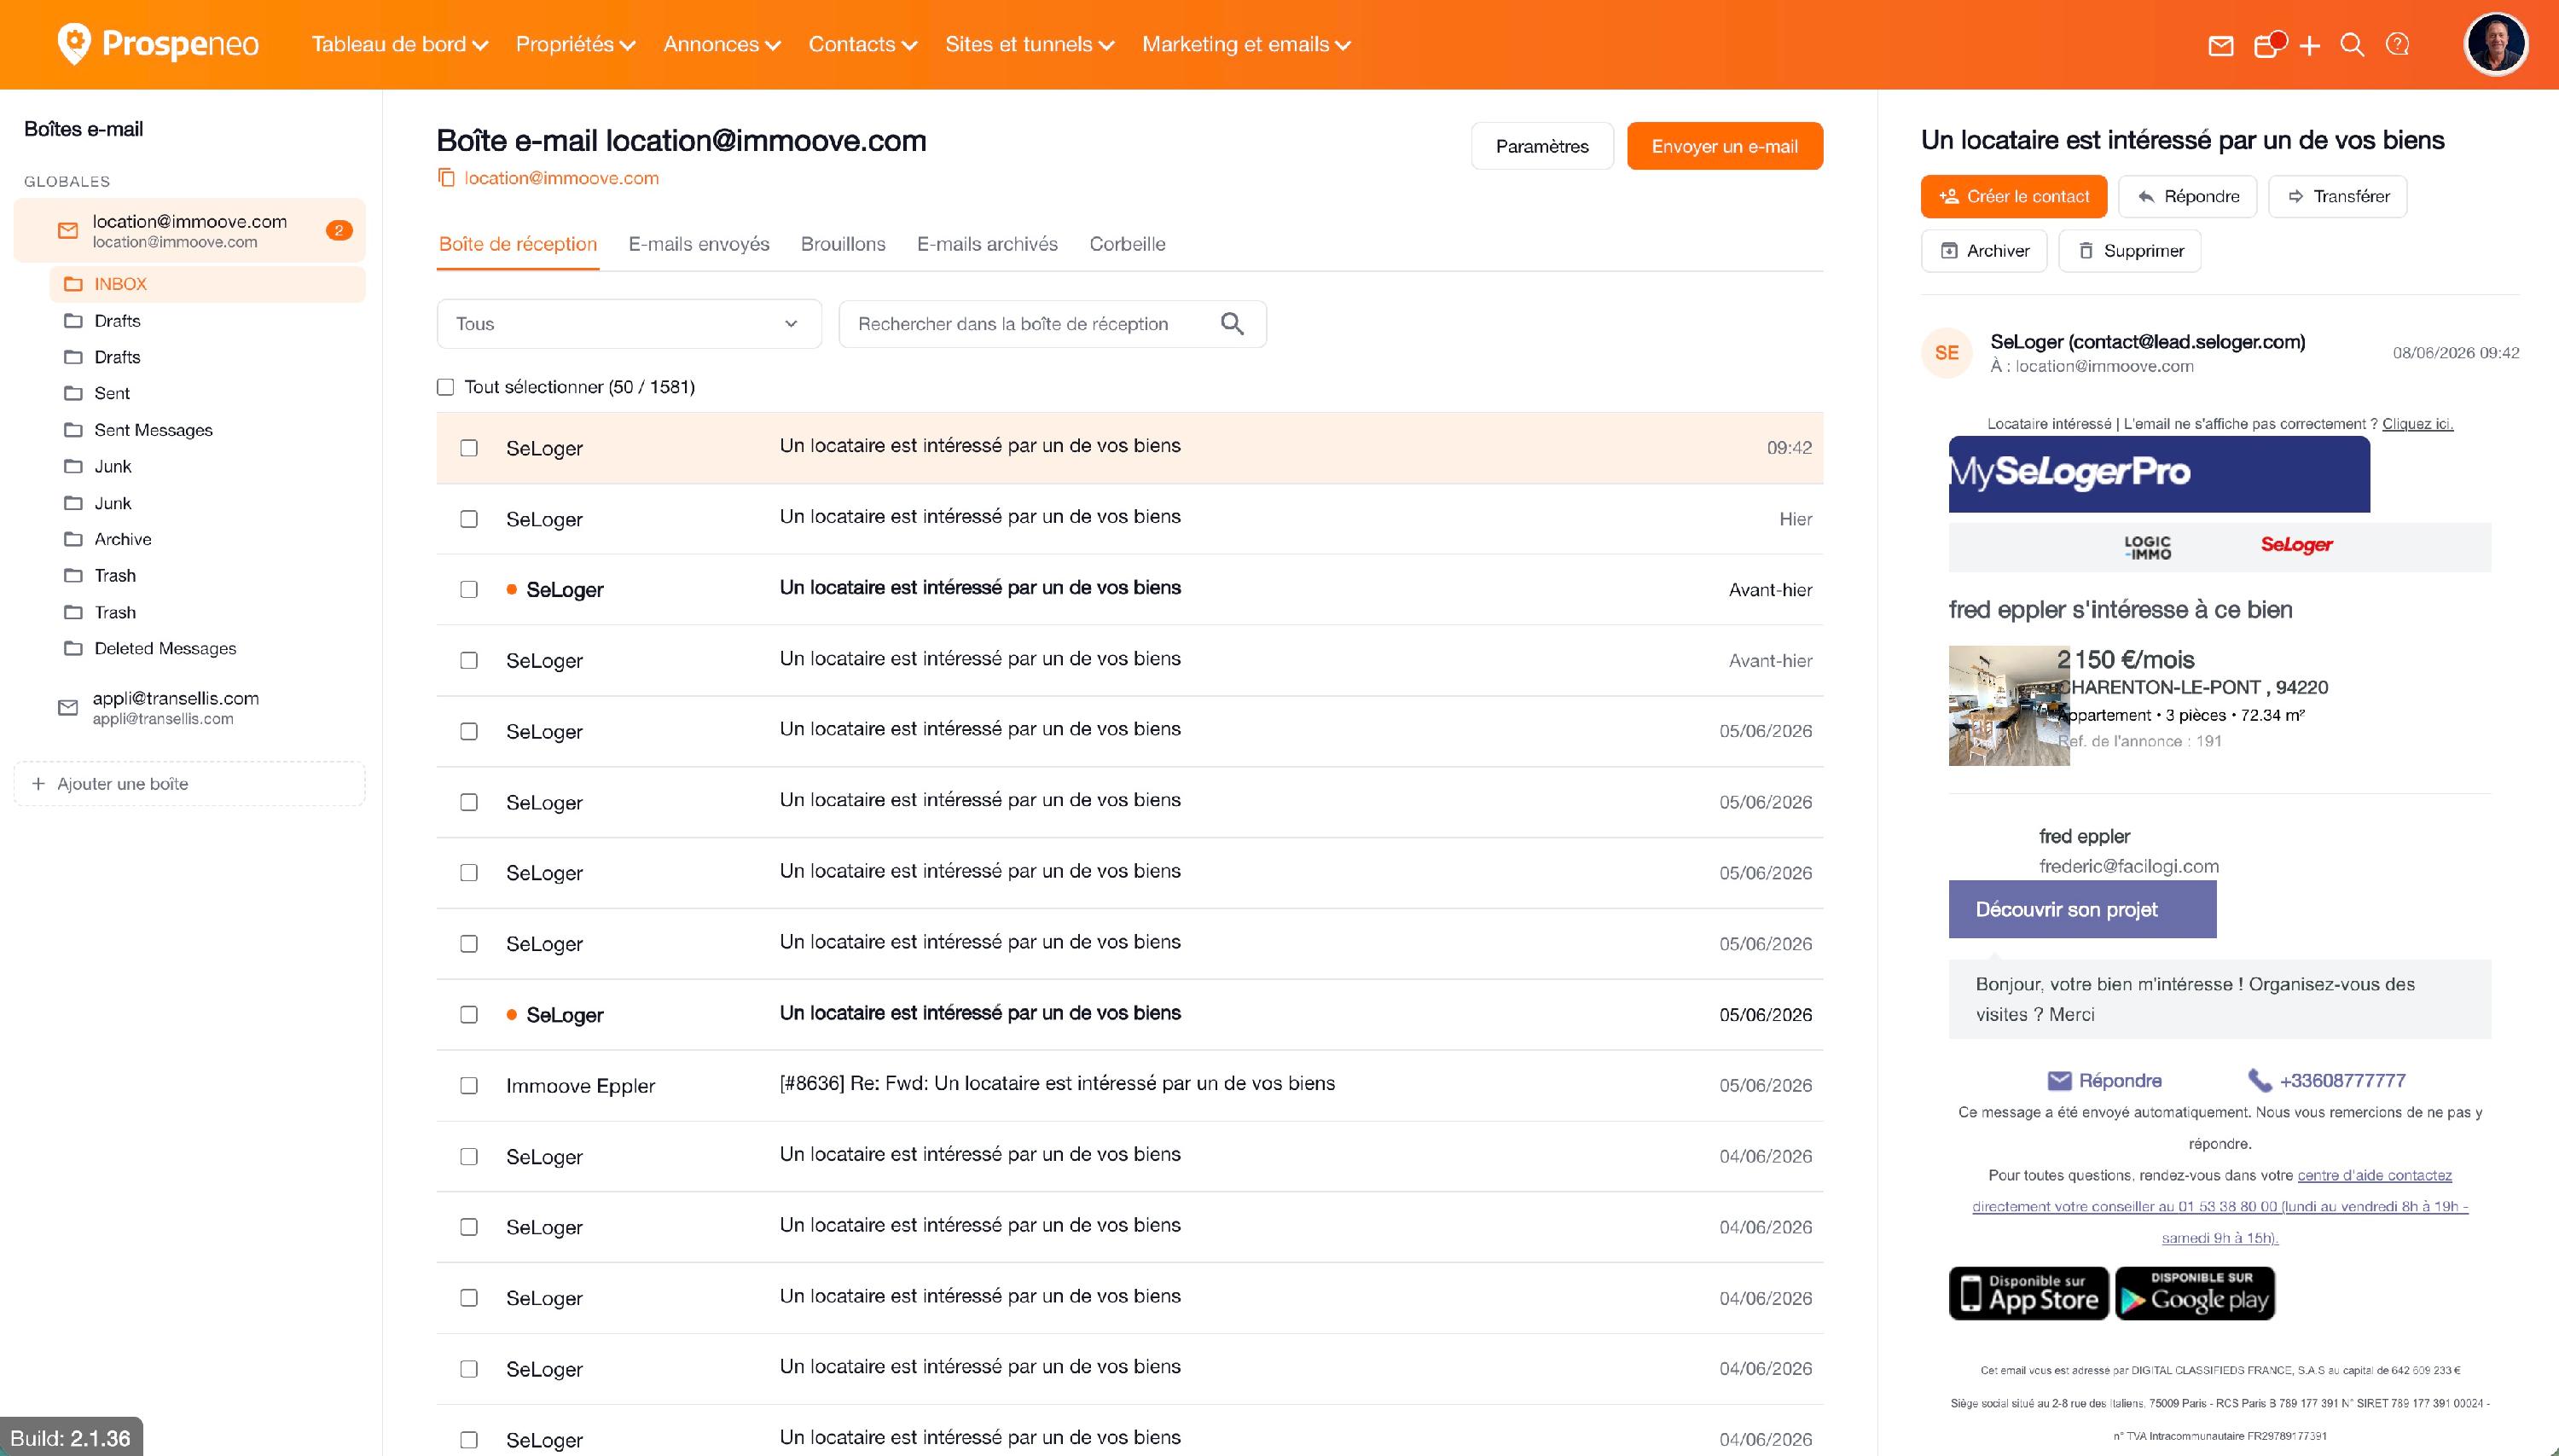Expand the Sites et tunnels menu

pos(1030,44)
